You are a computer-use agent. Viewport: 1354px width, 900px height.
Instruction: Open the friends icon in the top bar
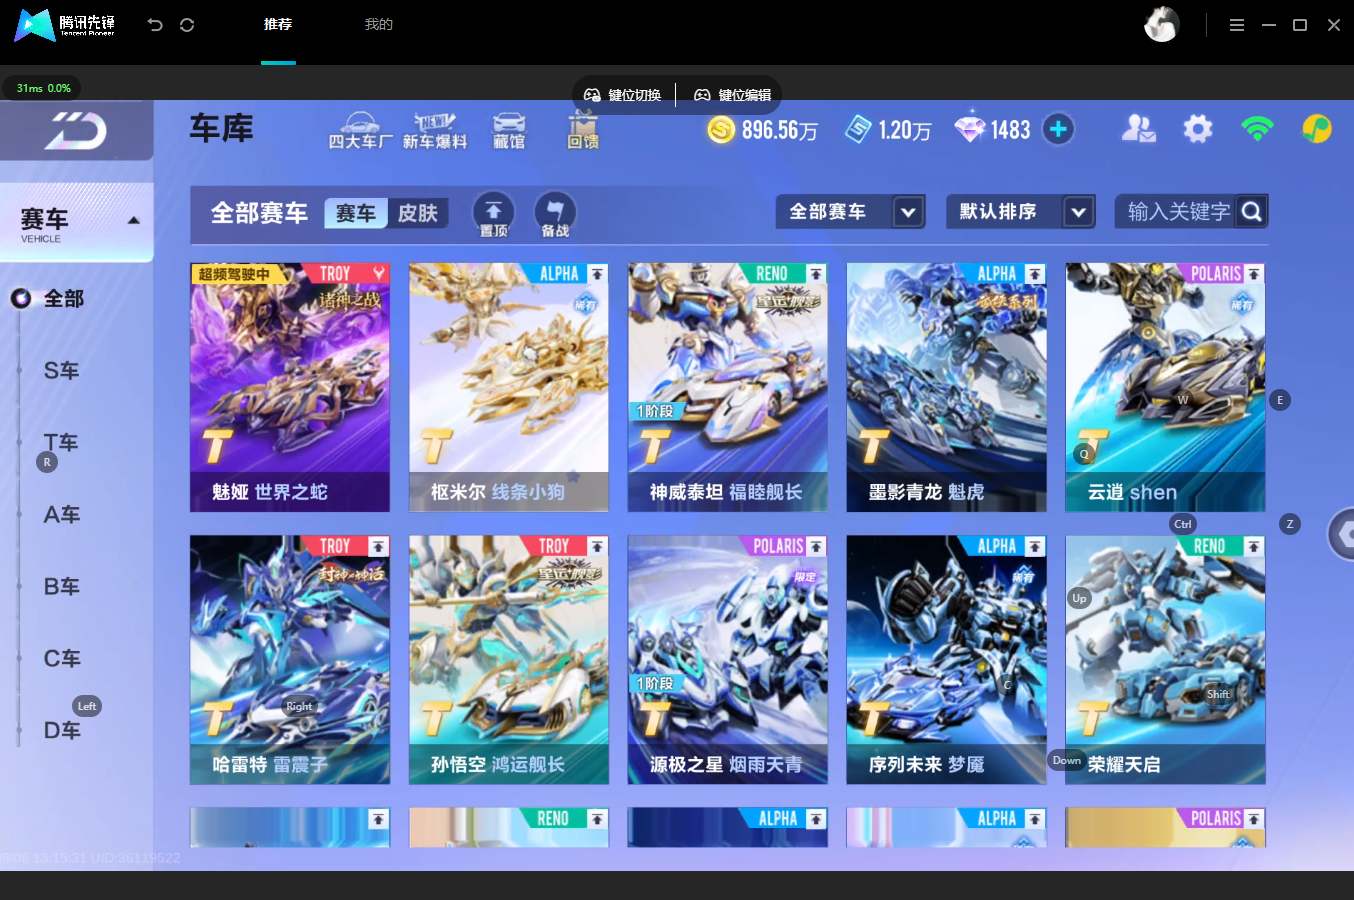(x=1139, y=129)
